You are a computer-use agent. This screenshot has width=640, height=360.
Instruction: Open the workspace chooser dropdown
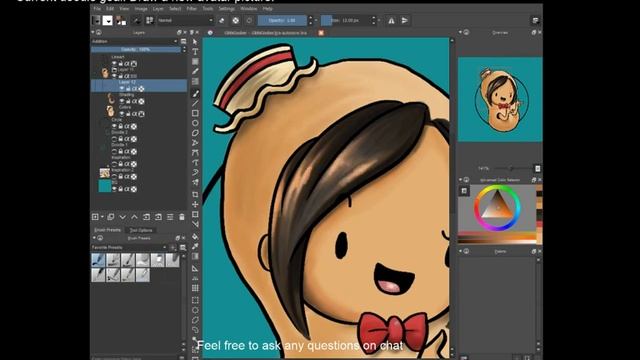(x=536, y=20)
